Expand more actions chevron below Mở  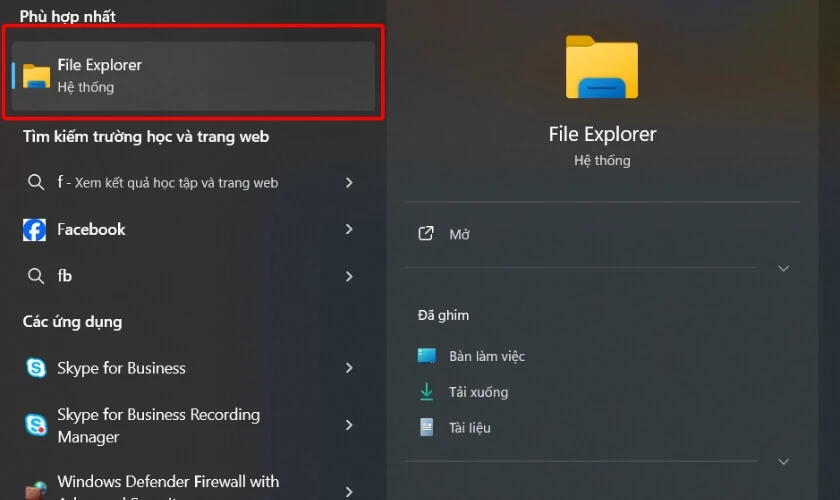click(783, 268)
